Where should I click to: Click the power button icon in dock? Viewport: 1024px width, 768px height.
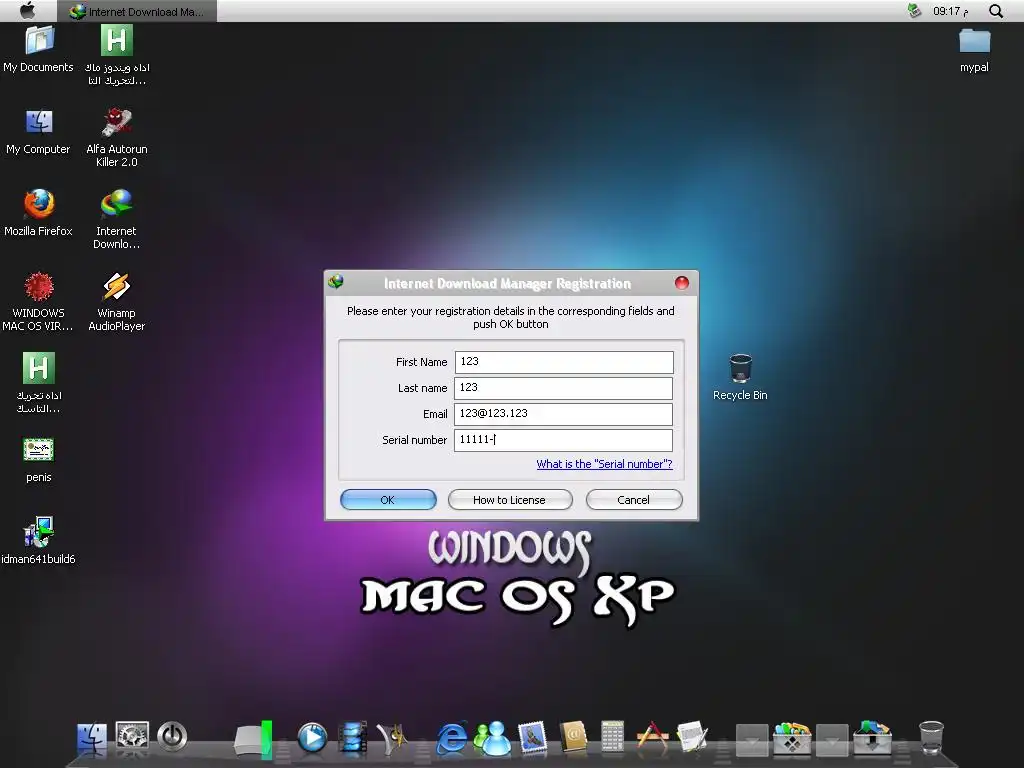[x=172, y=737]
